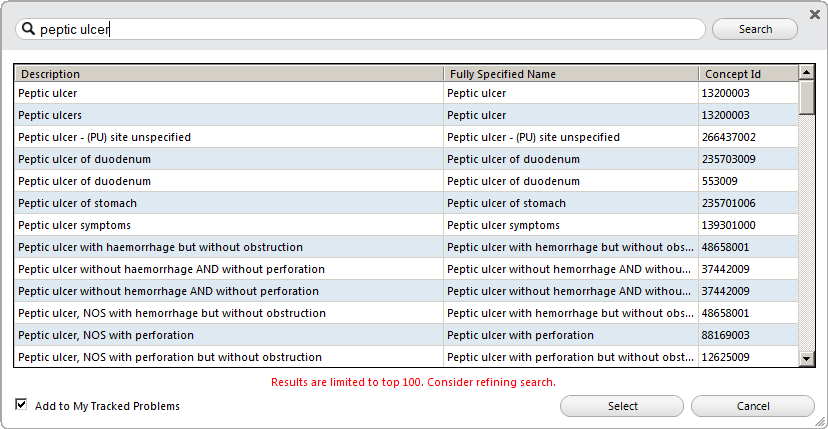This screenshot has height=429, width=828.
Task: Click the Search button
Action: pyautogui.click(x=755, y=29)
